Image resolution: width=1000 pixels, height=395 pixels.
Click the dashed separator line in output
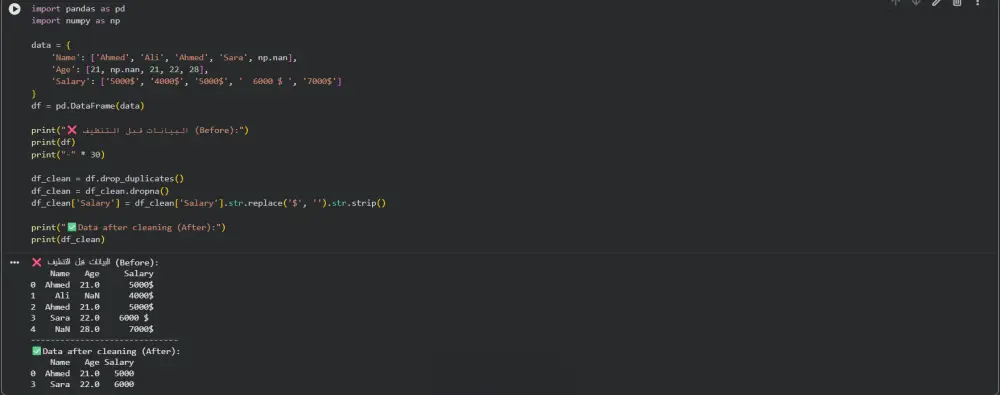click(x=105, y=340)
